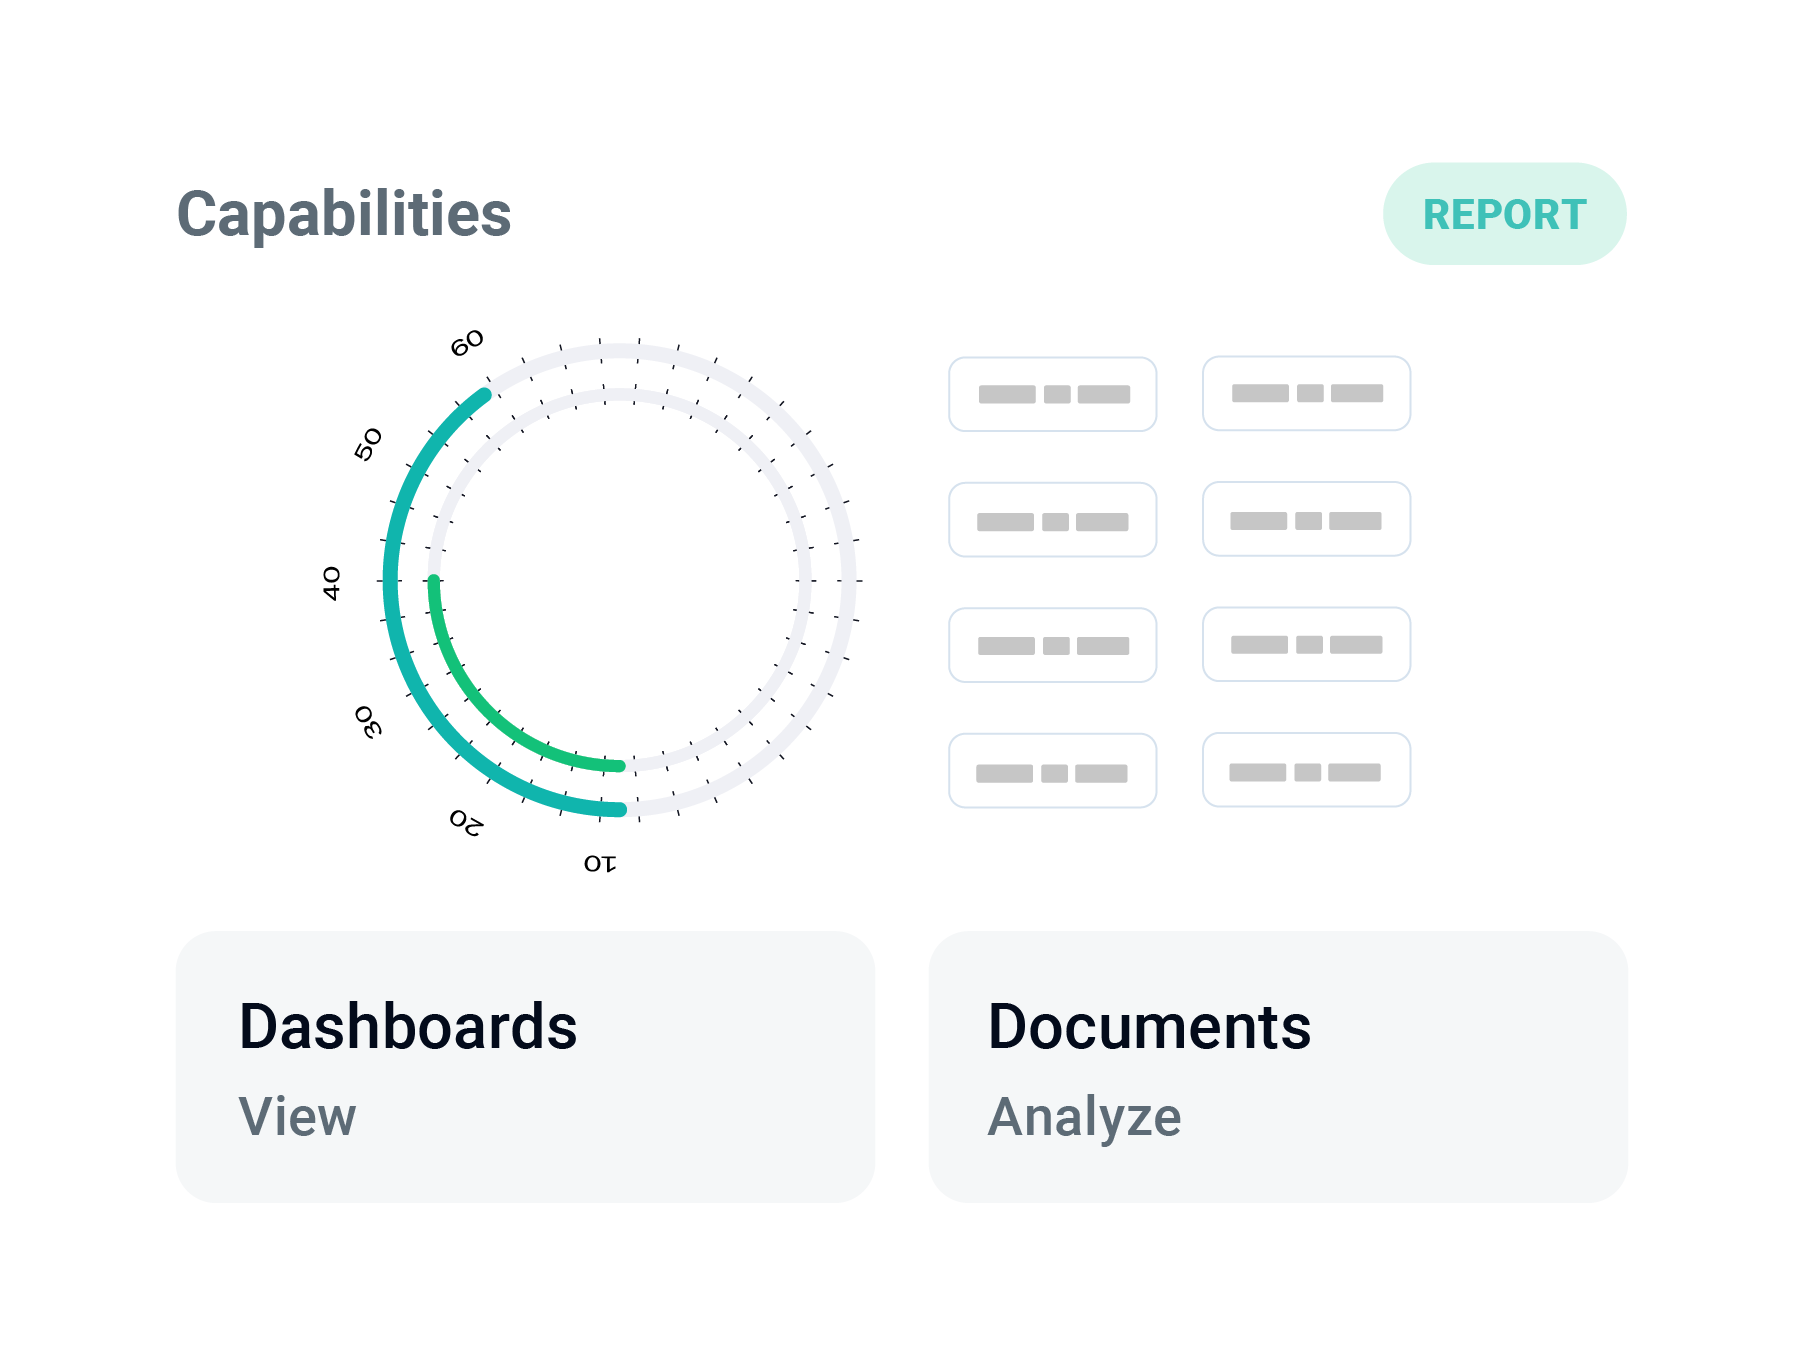This screenshot has height=1346, width=1798.
Task: Click the Capabilities heading
Action: [x=344, y=214]
